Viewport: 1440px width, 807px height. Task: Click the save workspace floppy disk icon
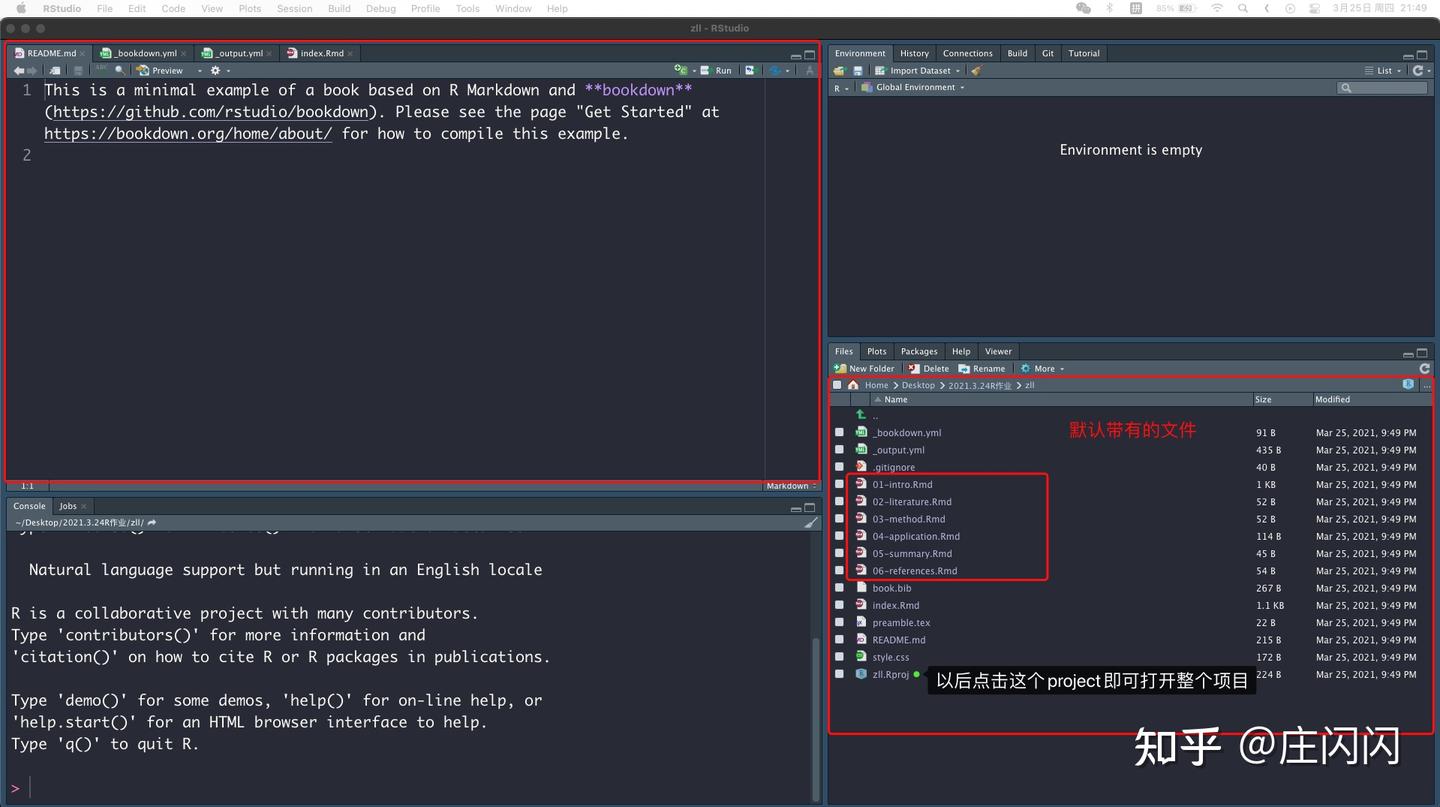click(857, 70)
